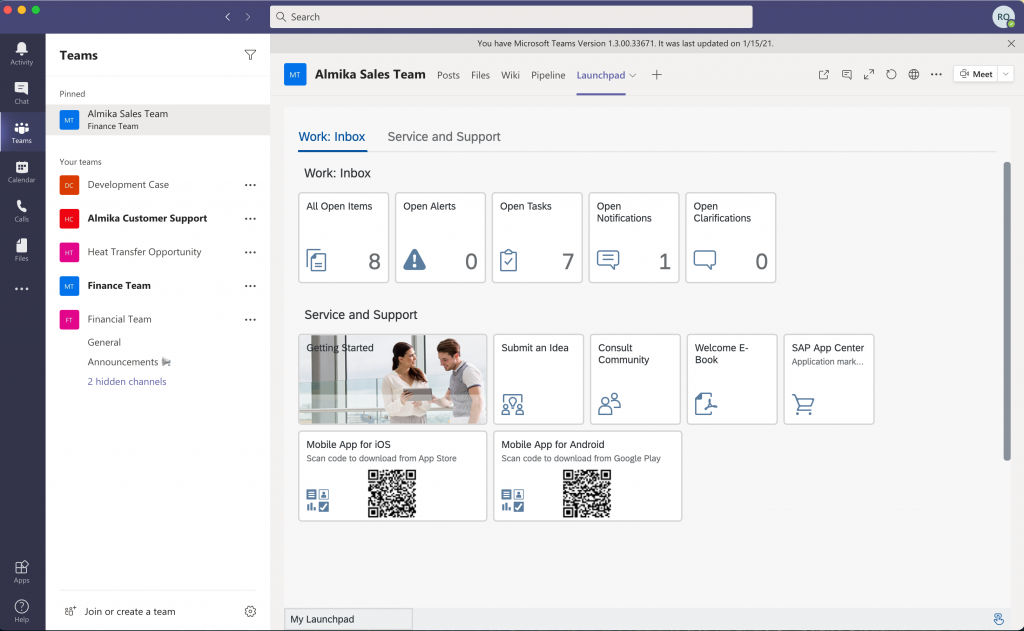This screenshot has width=1024, height=631.
Task: Switch to the Pipeline tab
Action: 548,74
